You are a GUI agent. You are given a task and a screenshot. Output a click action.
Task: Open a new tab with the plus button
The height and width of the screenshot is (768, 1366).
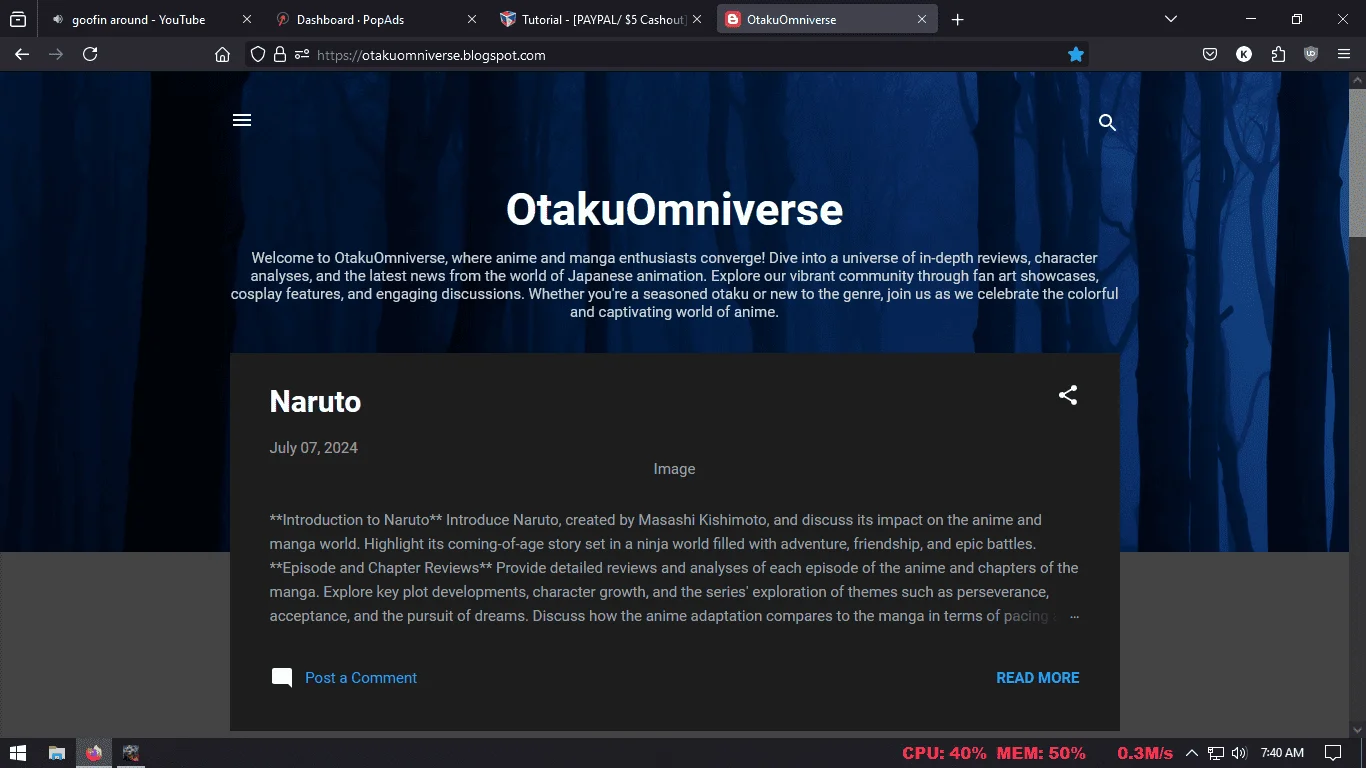(958, 19)
